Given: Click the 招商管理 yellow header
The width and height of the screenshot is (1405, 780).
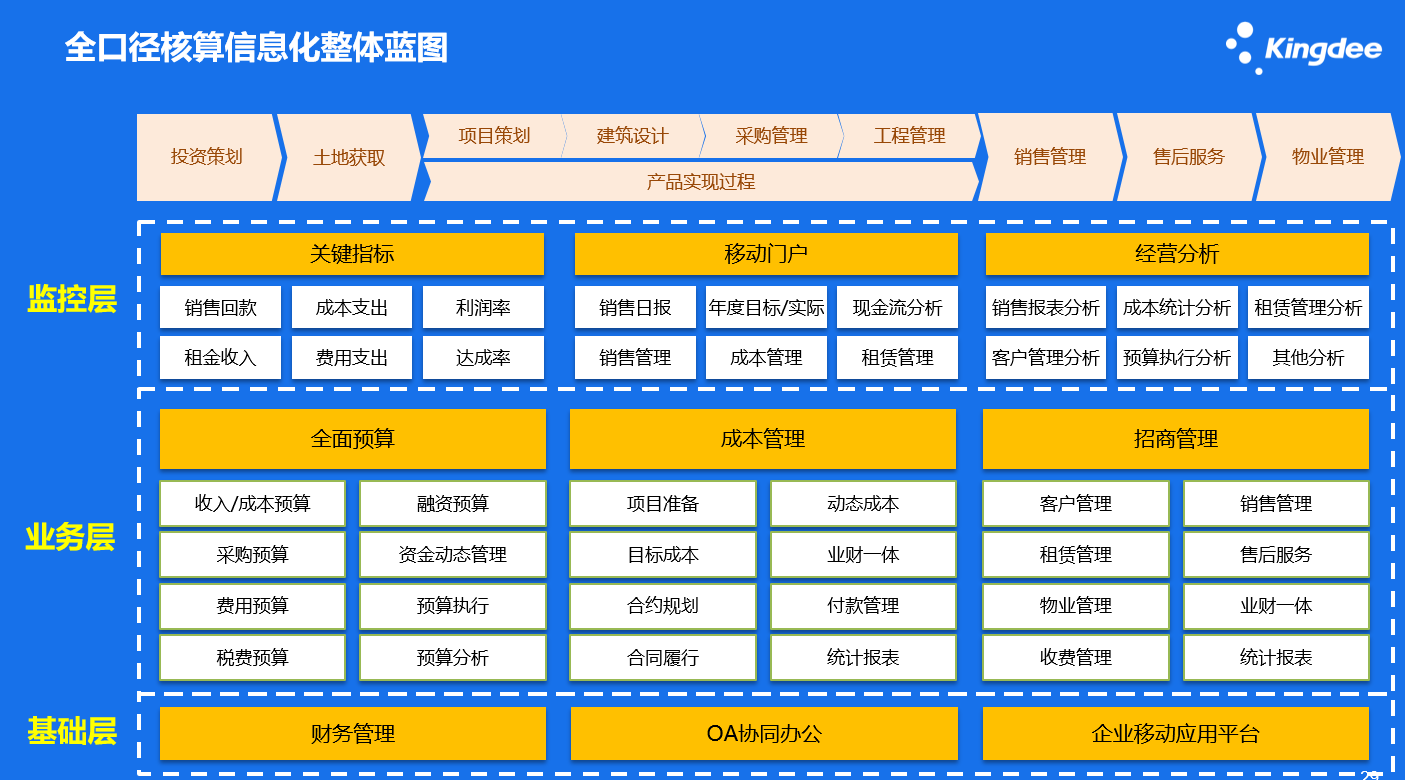Looking at the screenshot, I should click(1175, 438).
